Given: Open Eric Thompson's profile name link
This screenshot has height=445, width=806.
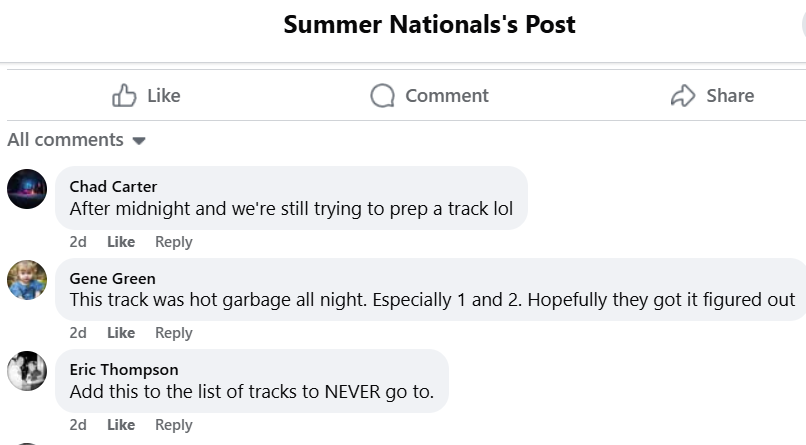Looking at the screenshot, I should coord(124,369).
